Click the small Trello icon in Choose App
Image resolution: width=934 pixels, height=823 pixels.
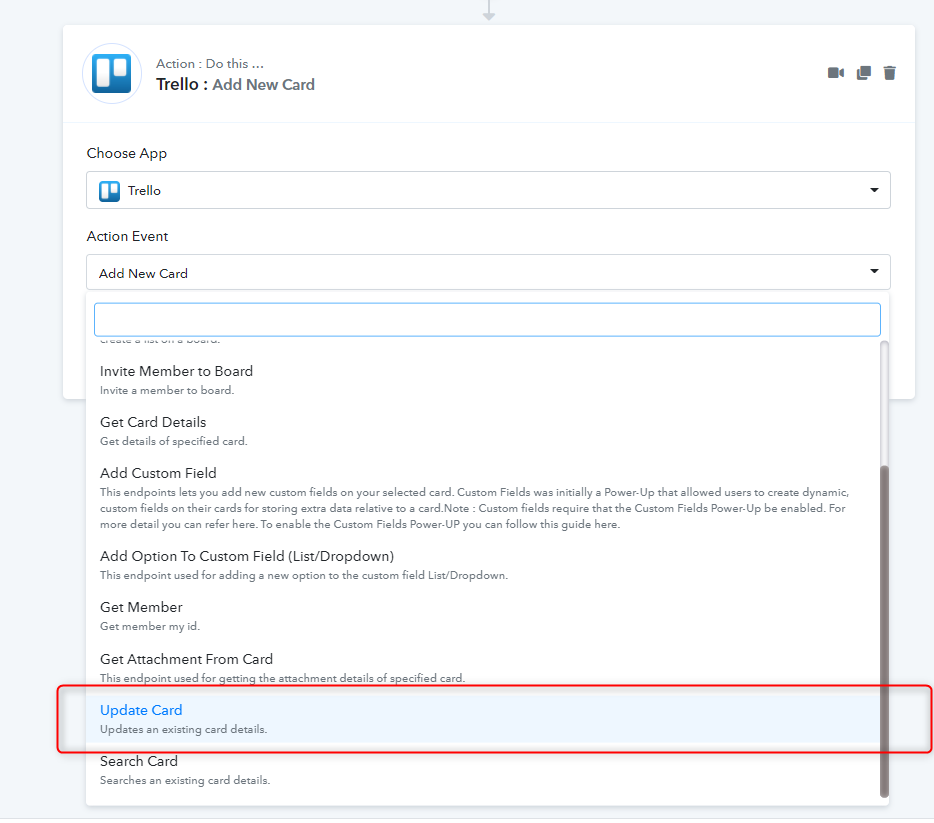point(109,191)
